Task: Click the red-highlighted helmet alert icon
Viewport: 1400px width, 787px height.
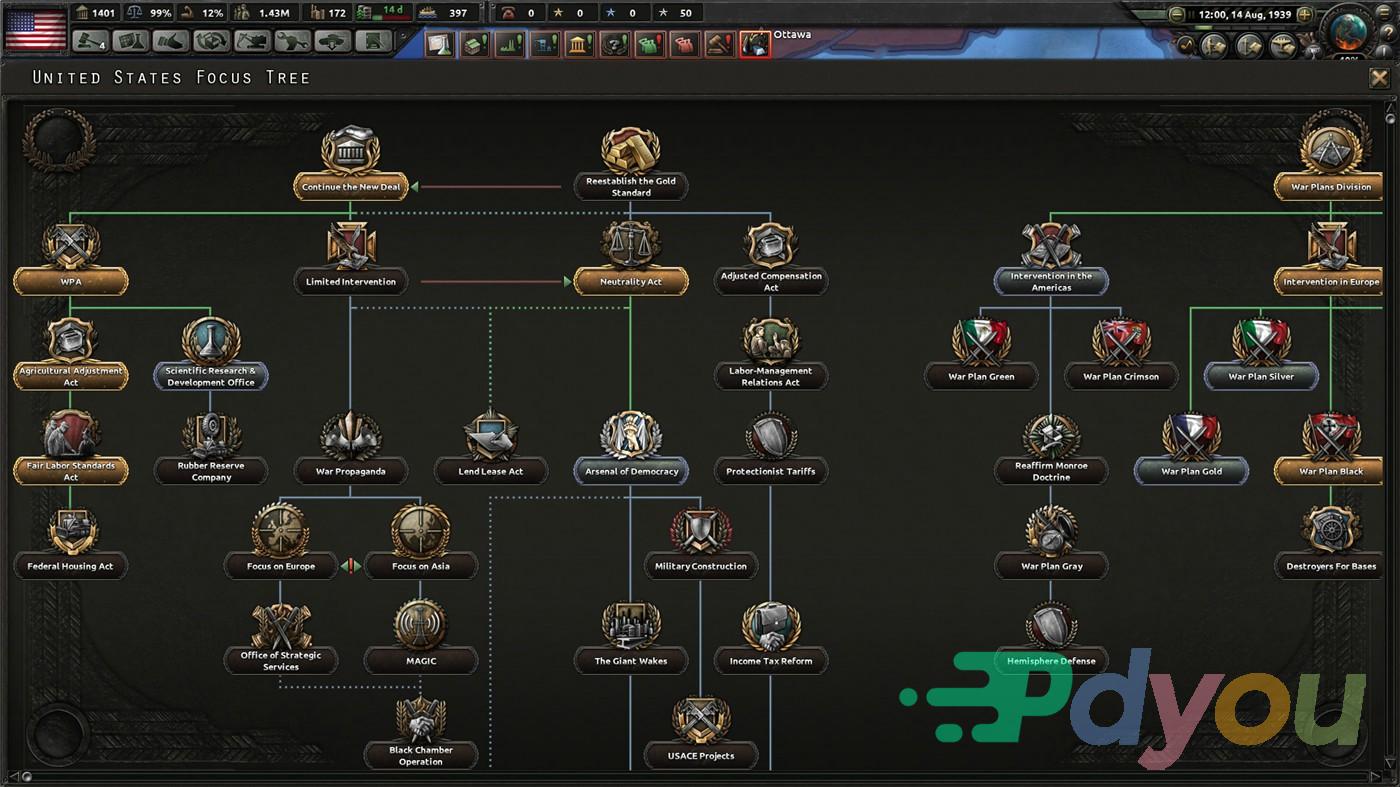Action: pos(755,44)
